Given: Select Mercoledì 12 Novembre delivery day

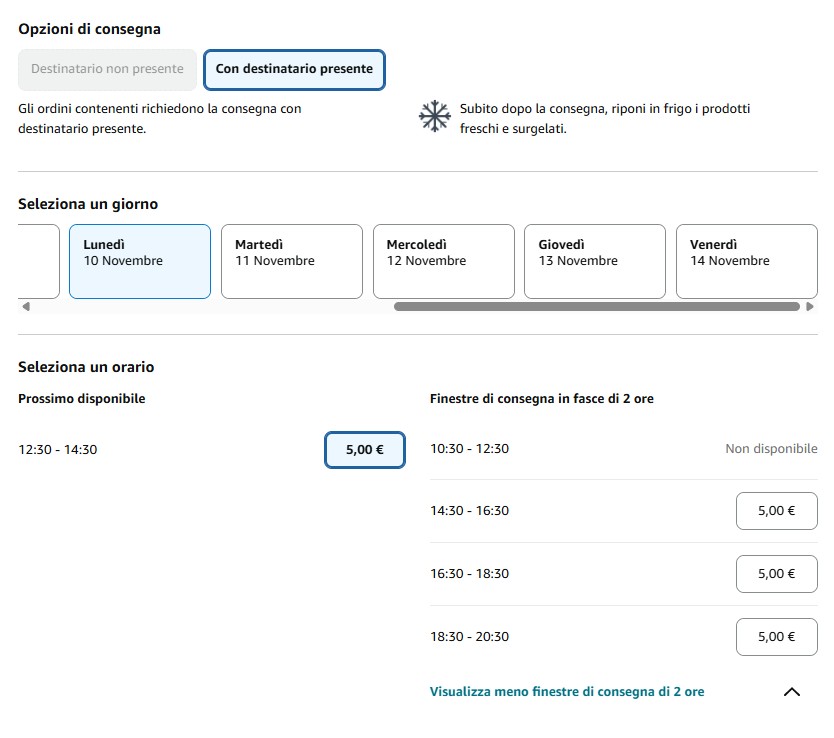Looking at the screenshot, I should [443, 261].
